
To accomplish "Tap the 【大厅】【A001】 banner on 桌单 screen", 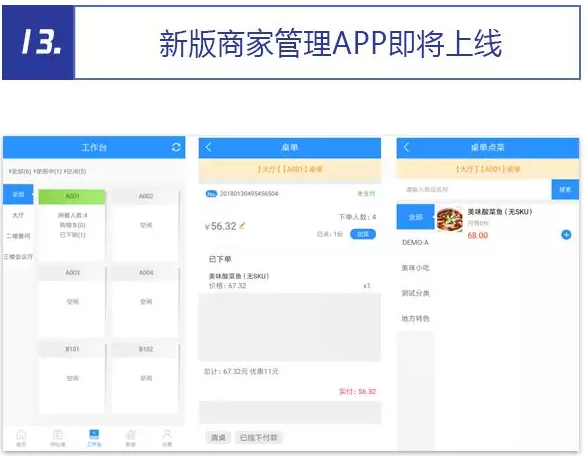I will pyautogui.click(x=289, y=169).
